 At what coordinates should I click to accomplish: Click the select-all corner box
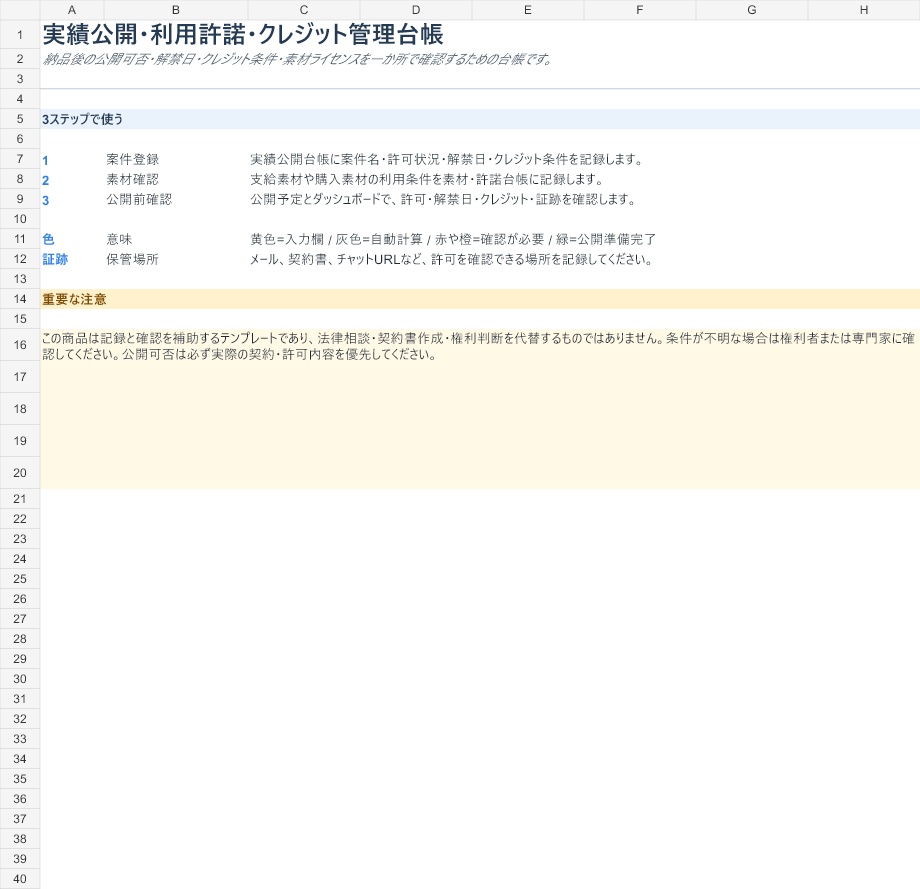click(20, 10)
